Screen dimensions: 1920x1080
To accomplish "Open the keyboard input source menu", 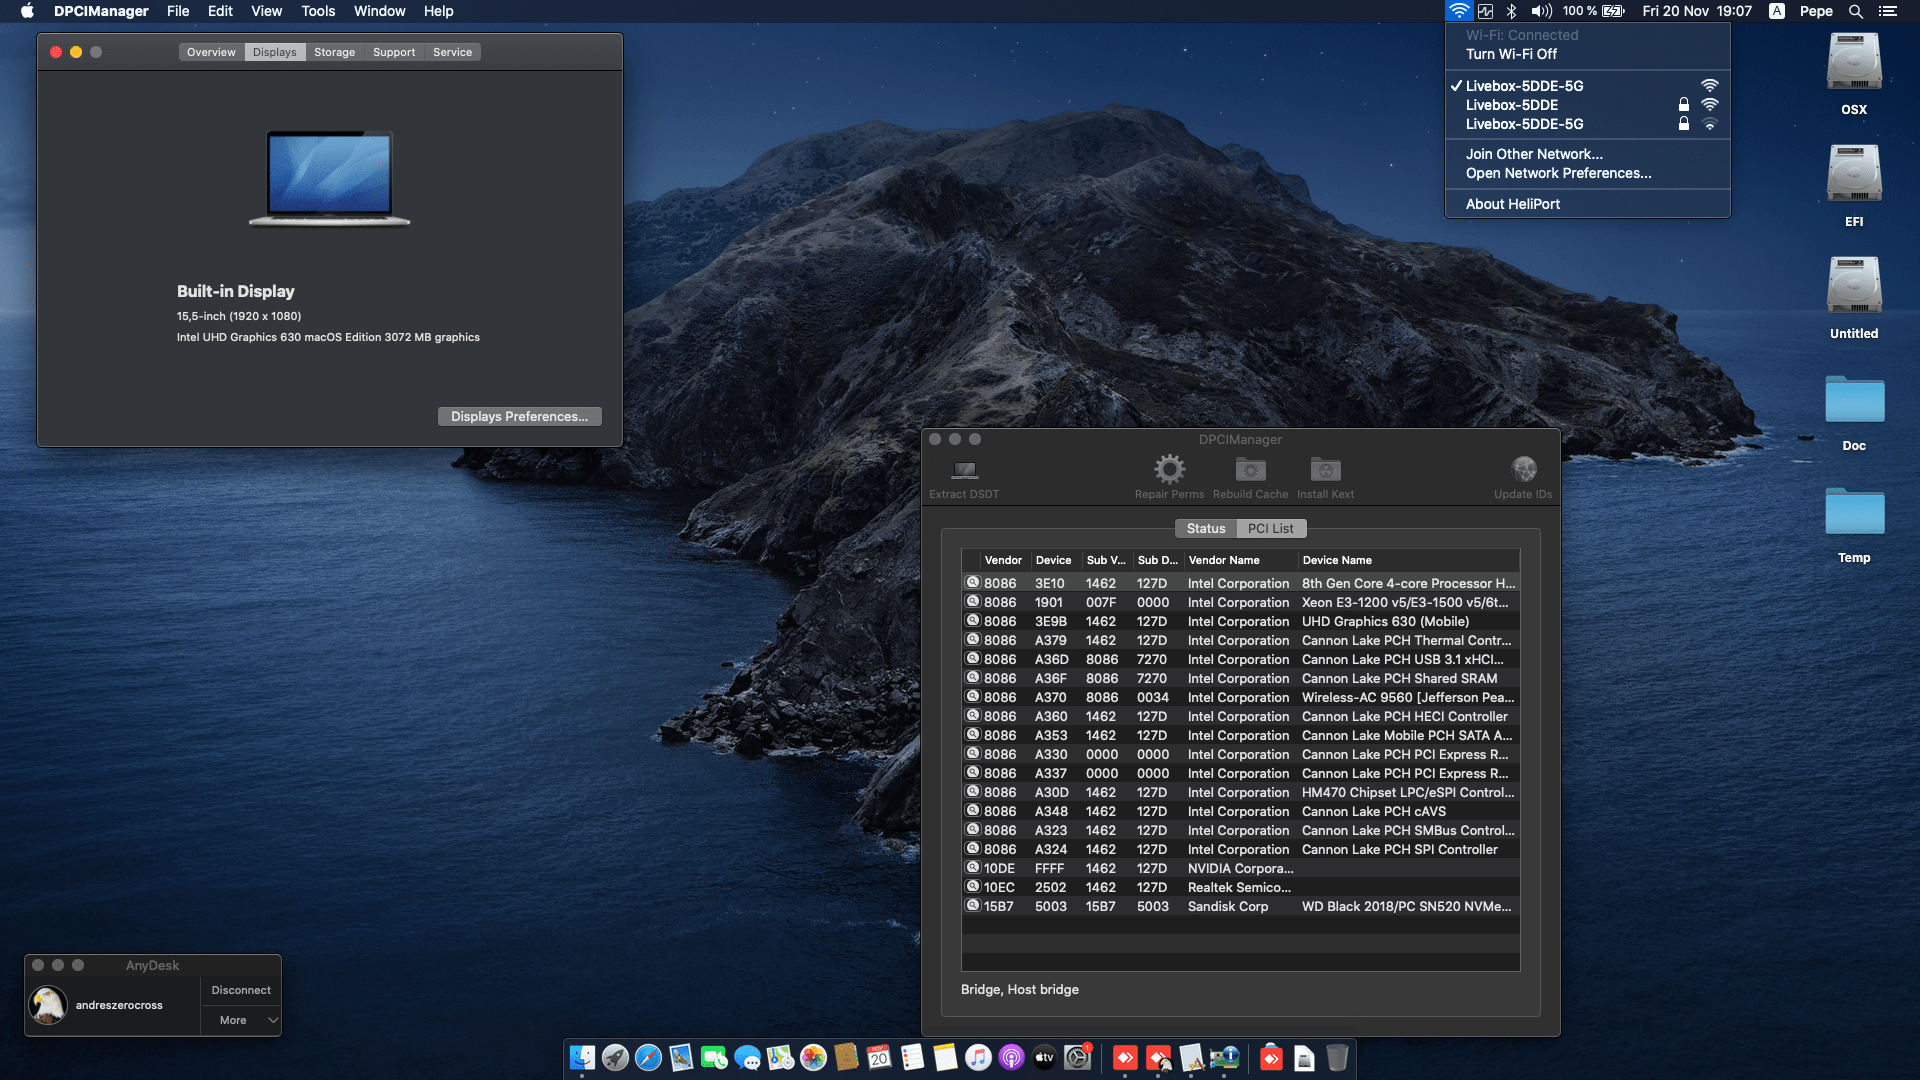I will [x=1776, y=11].
